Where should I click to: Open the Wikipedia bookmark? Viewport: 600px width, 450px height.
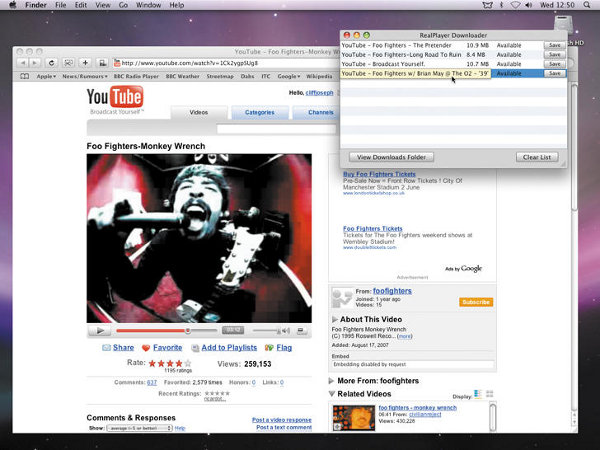(319, 76)
